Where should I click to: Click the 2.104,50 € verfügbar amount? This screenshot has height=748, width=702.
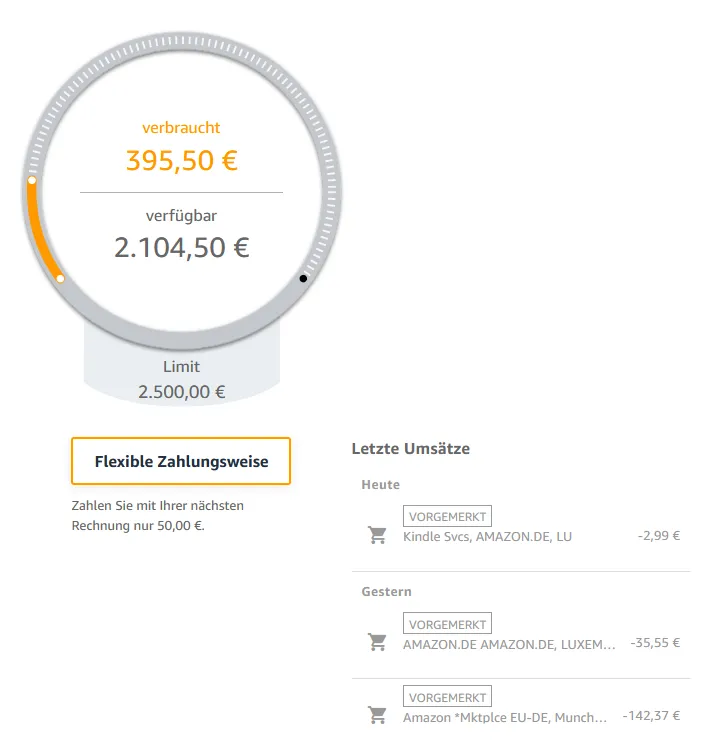coord(181,247)
